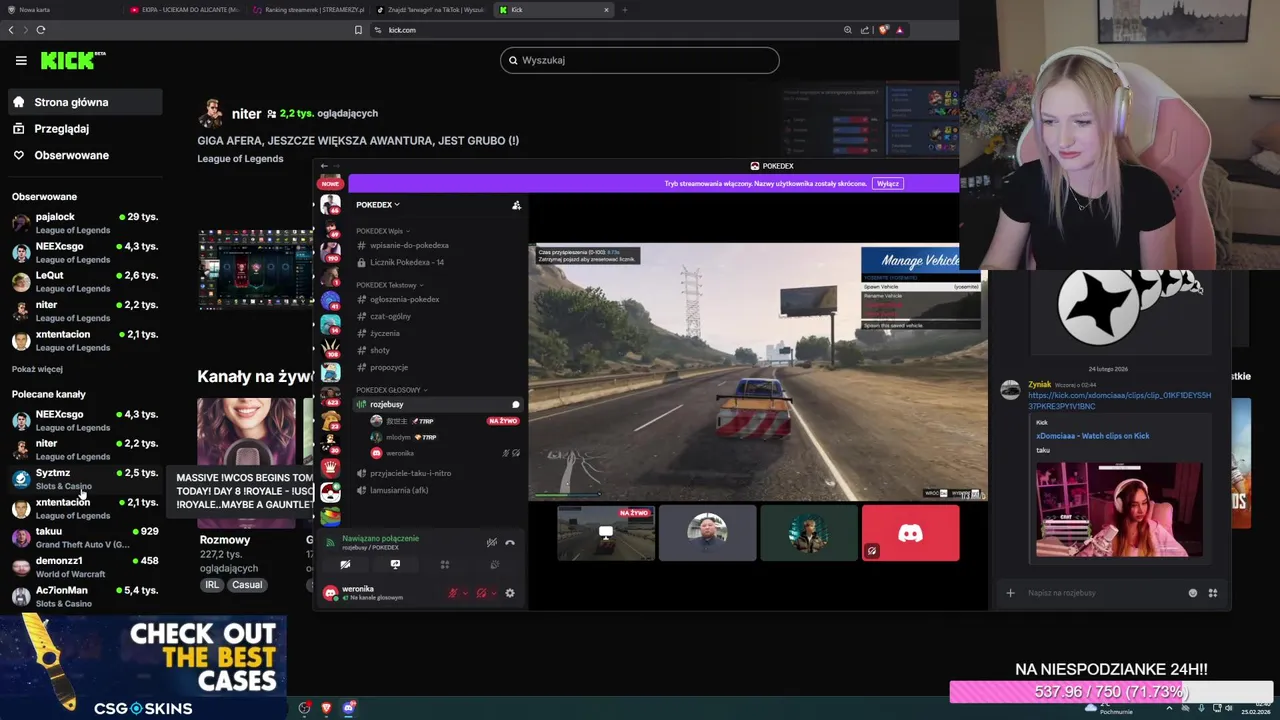Open chat bubble of rozjebusy voice channel

click(516, 405)
